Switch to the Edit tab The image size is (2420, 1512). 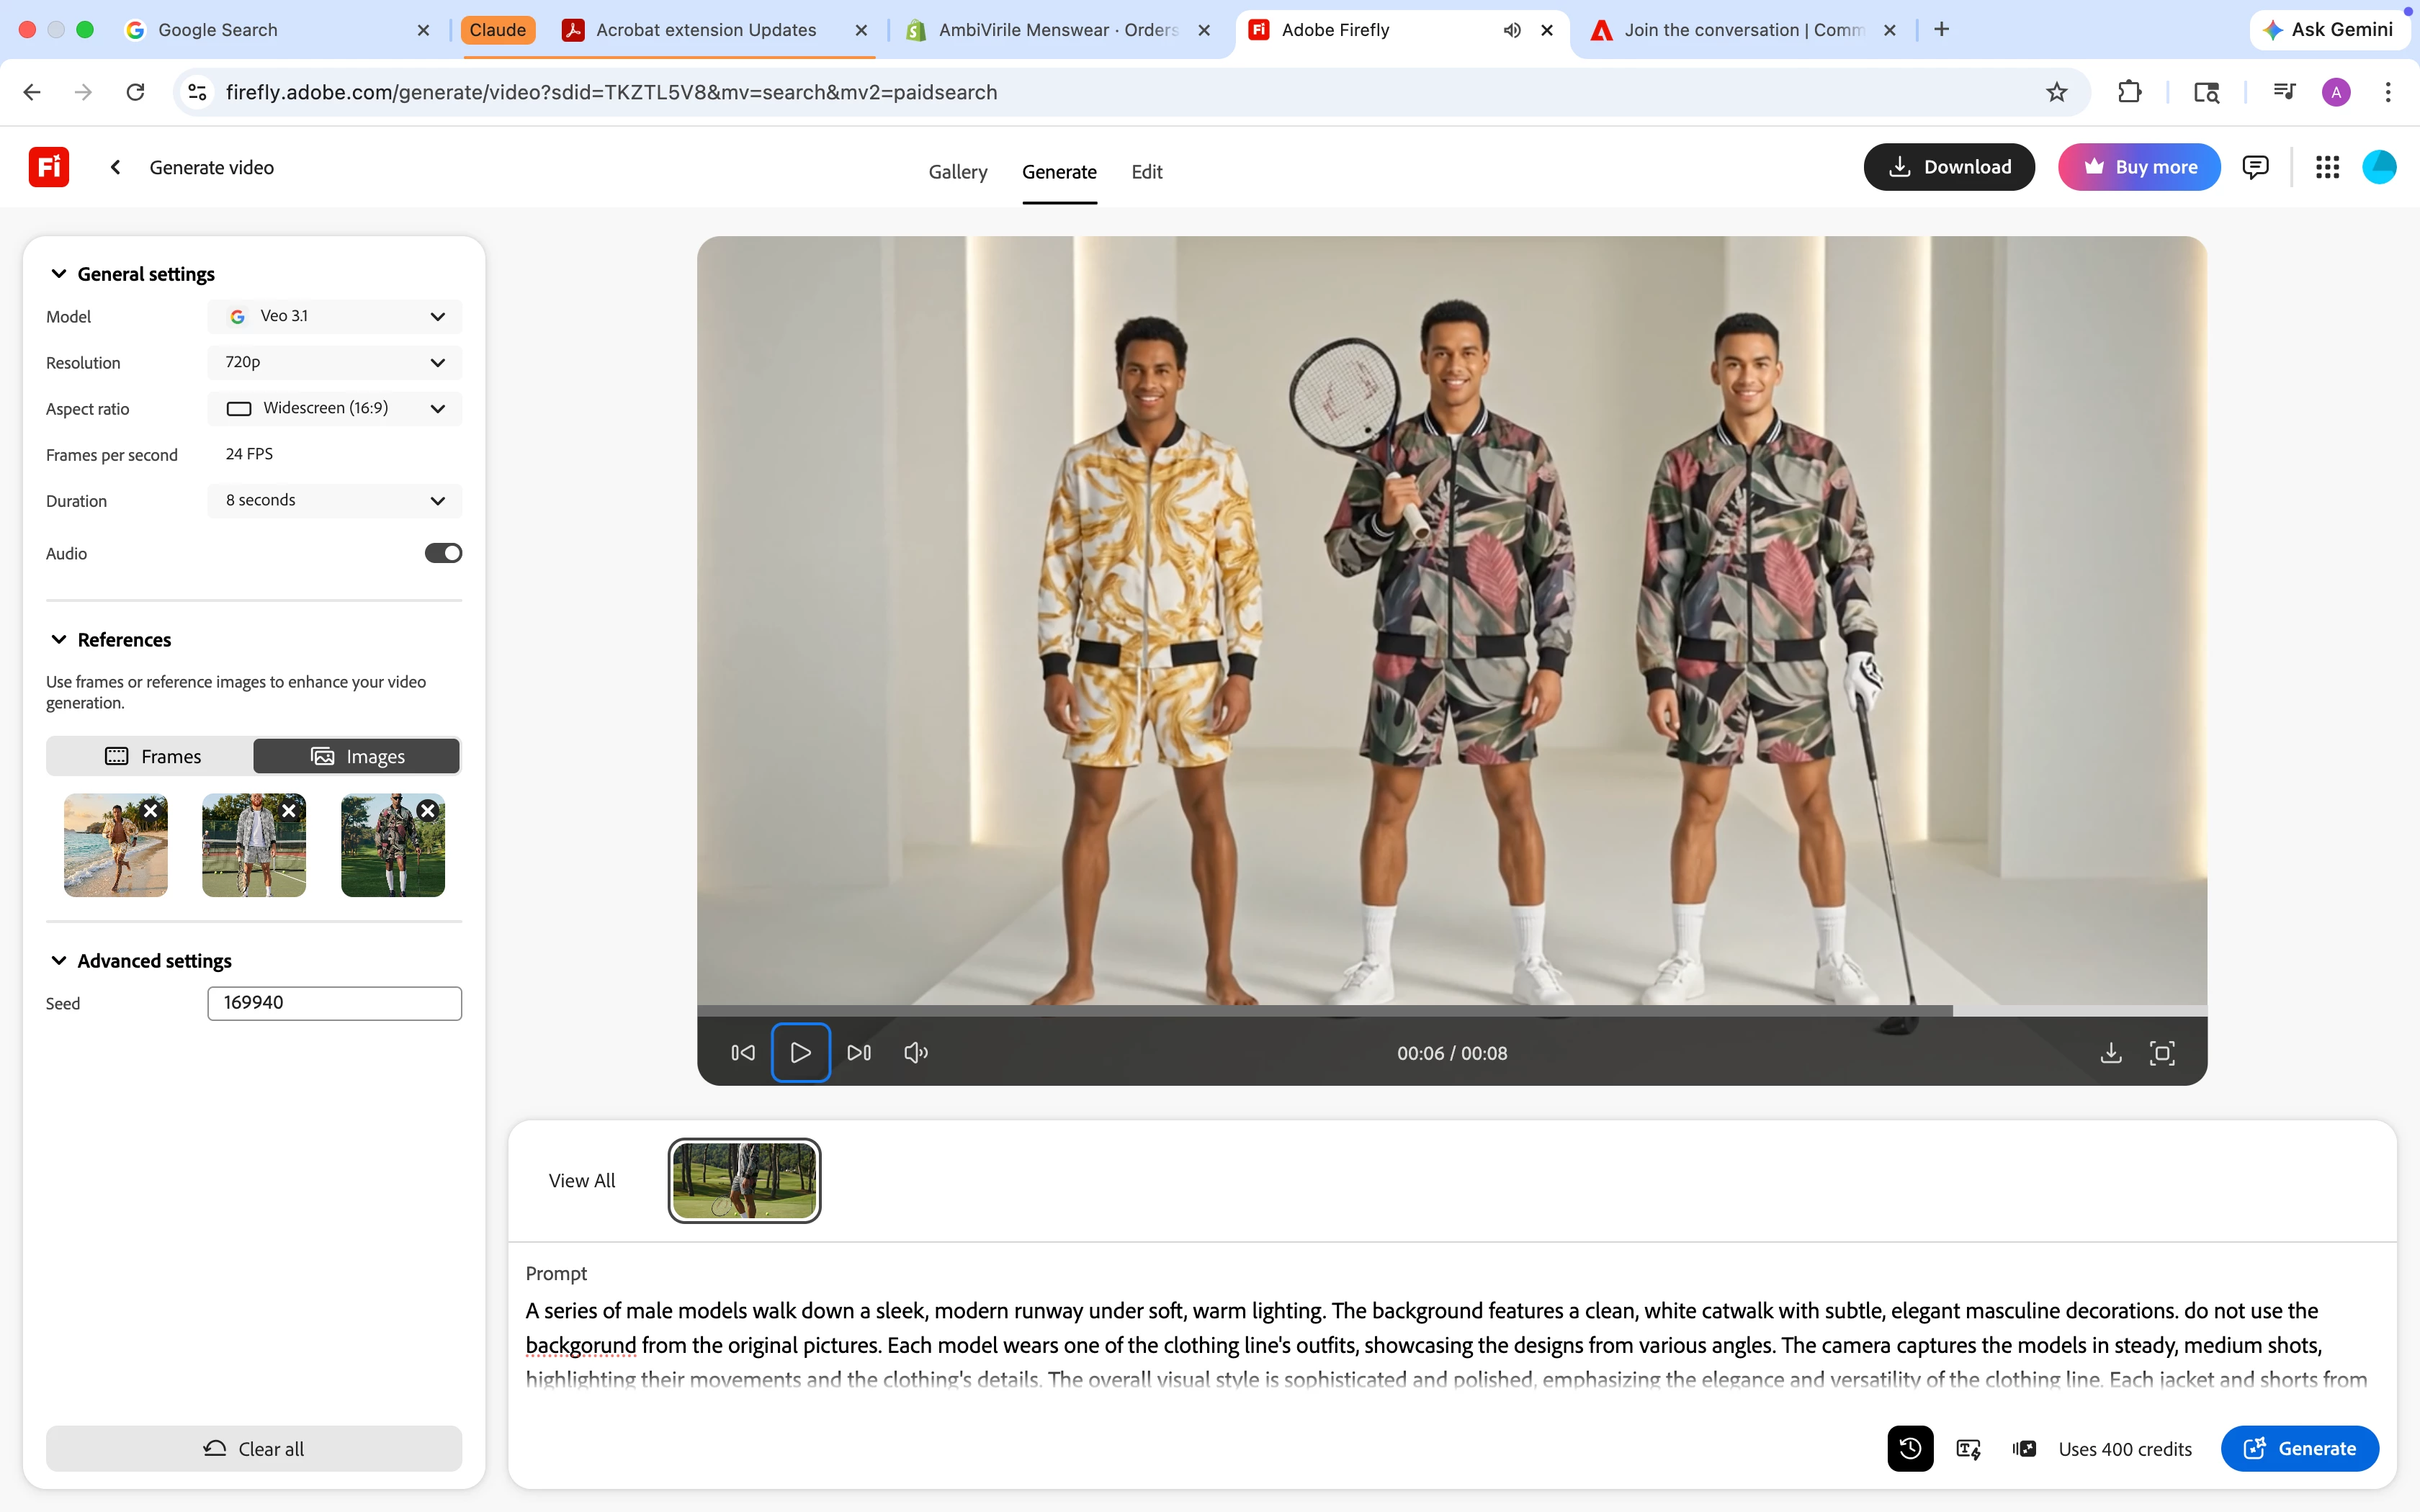[1146, 172]
